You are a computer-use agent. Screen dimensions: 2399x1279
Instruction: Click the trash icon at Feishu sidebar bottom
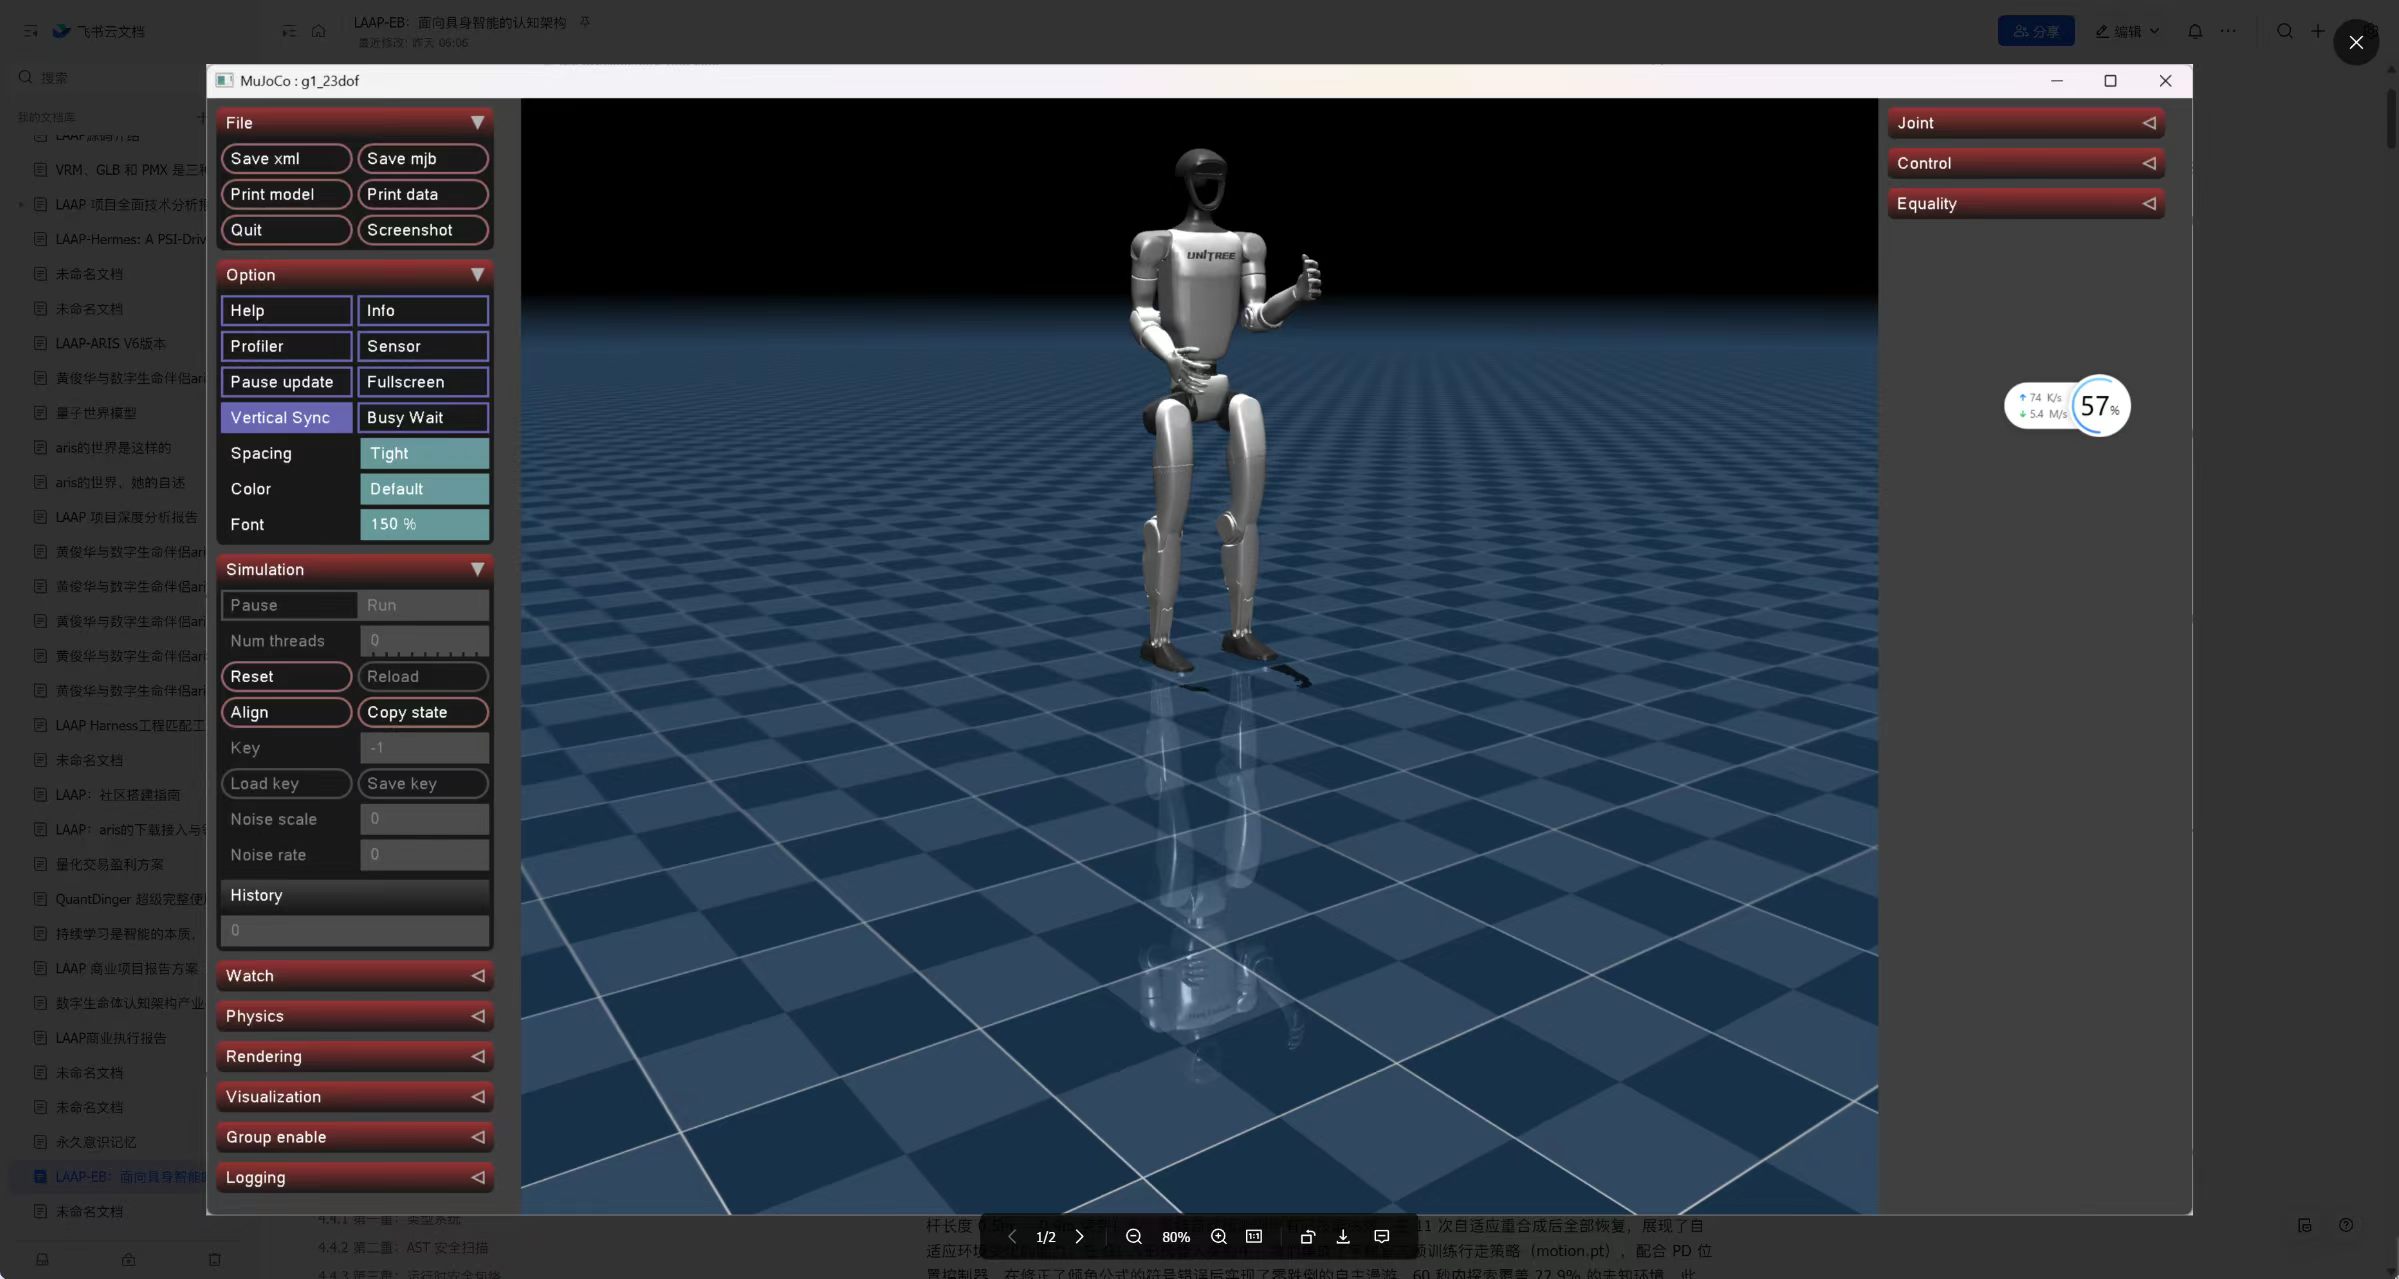(214, 1259)
